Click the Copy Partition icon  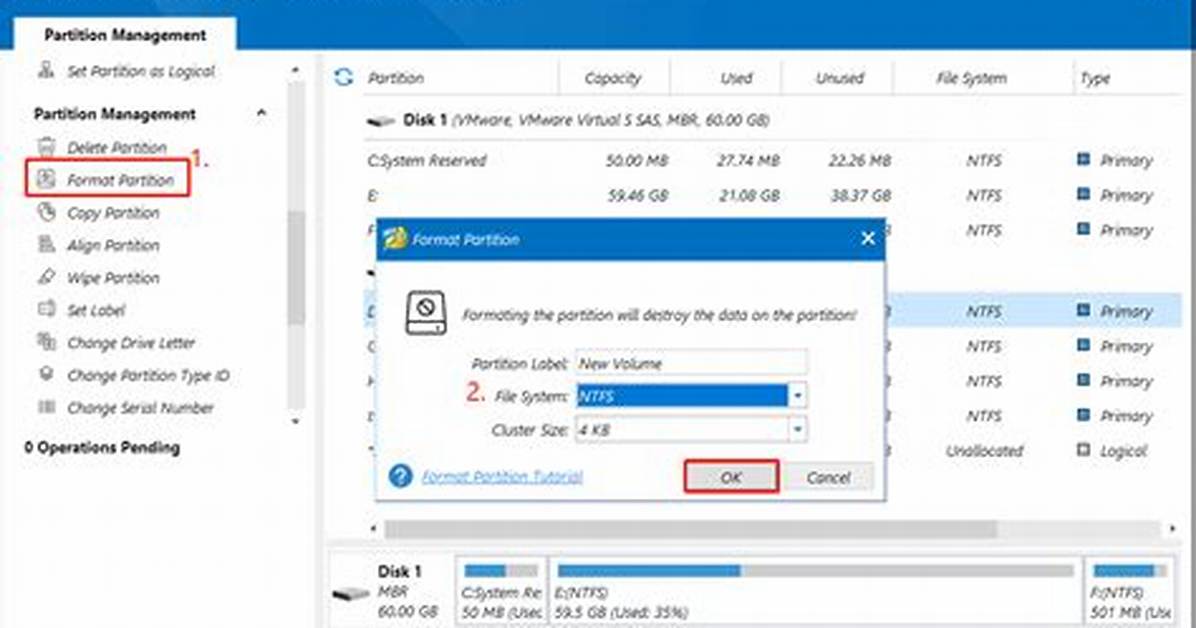point(47,212)
